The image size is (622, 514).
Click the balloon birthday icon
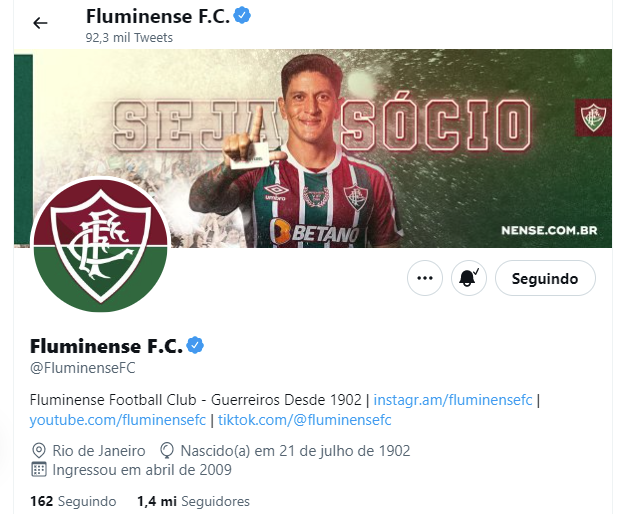click(167, 451)
